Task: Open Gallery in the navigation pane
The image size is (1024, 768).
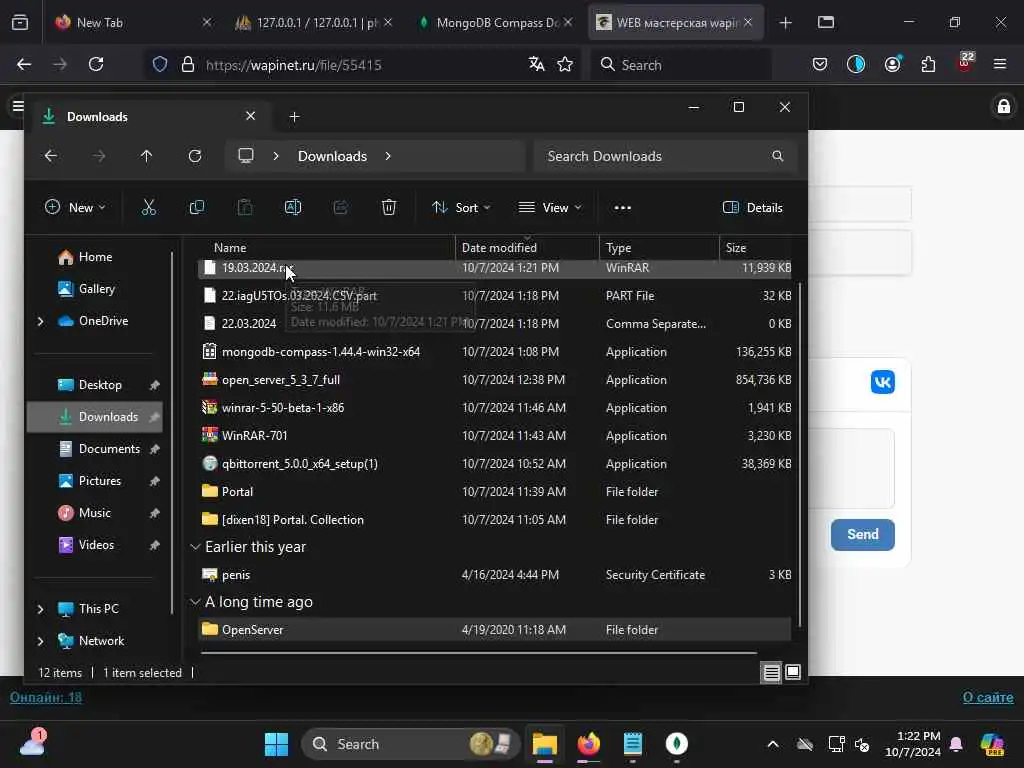Action: click(x=97, y=289)
